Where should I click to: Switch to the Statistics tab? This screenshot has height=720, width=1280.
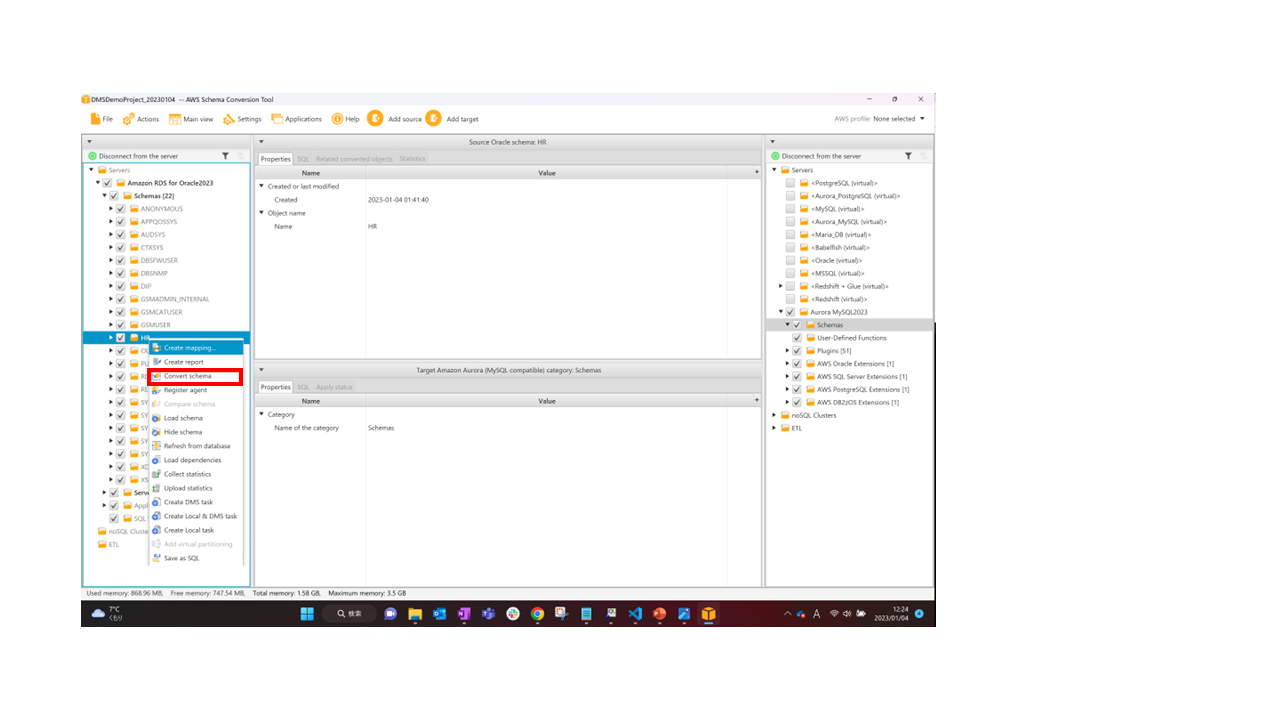coord(412,159)
